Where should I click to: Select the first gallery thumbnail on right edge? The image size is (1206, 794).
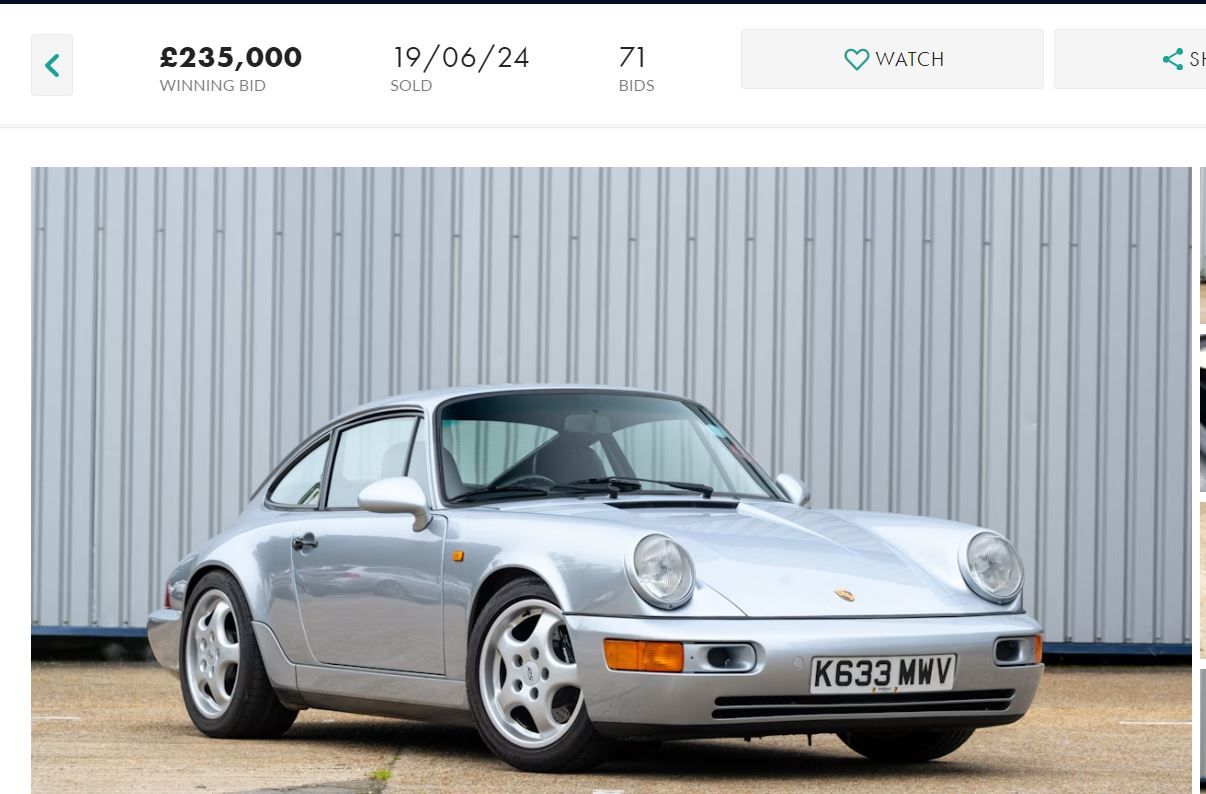click(1203, 245)
